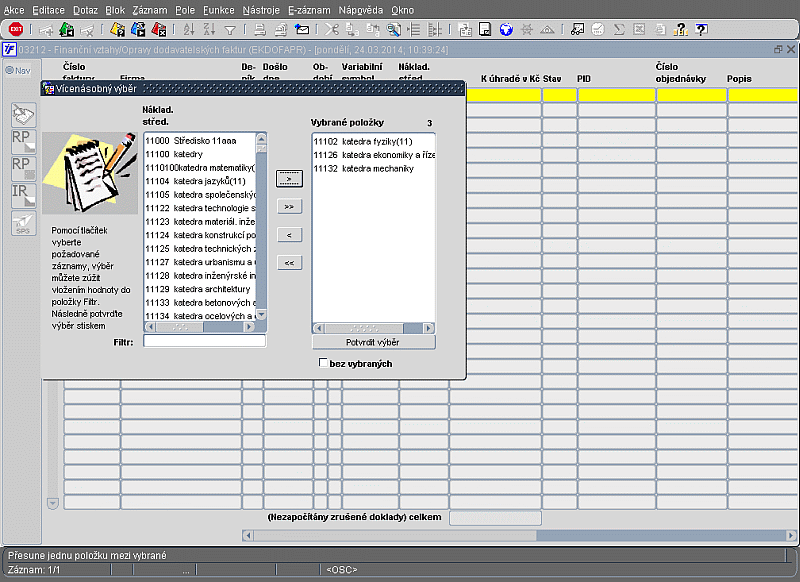Screen dimensions: 800x582
Task: Open the Funkce menu
Action: (218, 9)
